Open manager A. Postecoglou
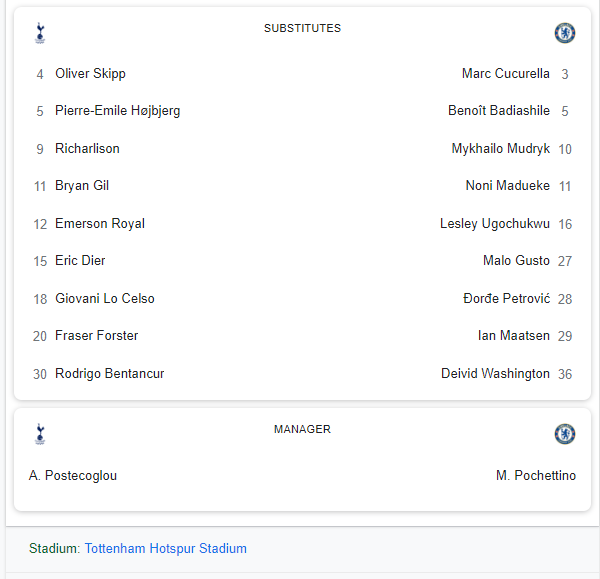This screenshot has width=600, height=579. click(x=73, y=476)
